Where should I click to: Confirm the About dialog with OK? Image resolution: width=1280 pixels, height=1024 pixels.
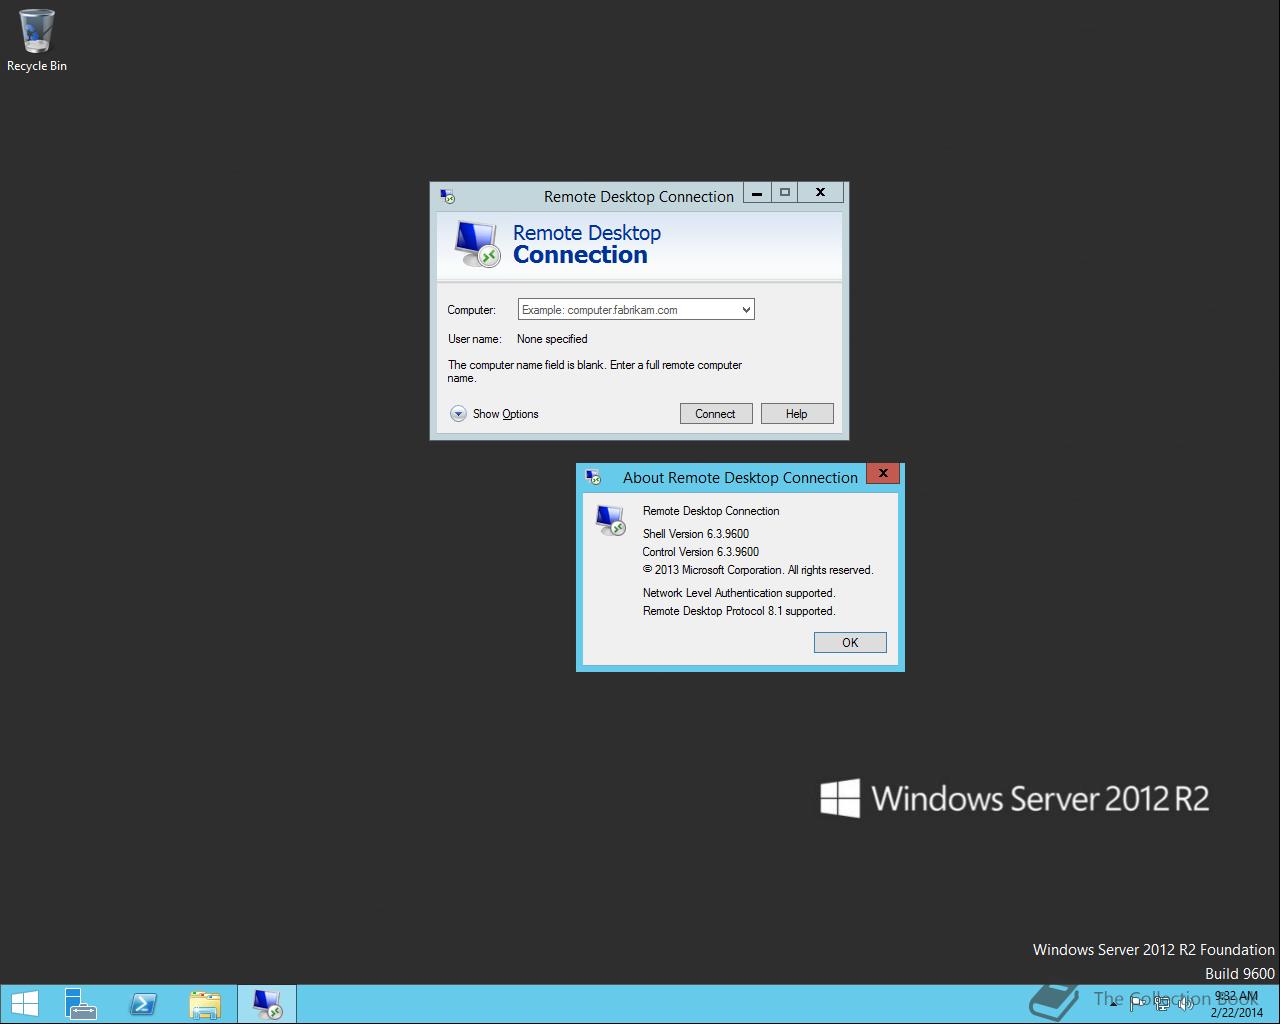click(x=850, y=643)
